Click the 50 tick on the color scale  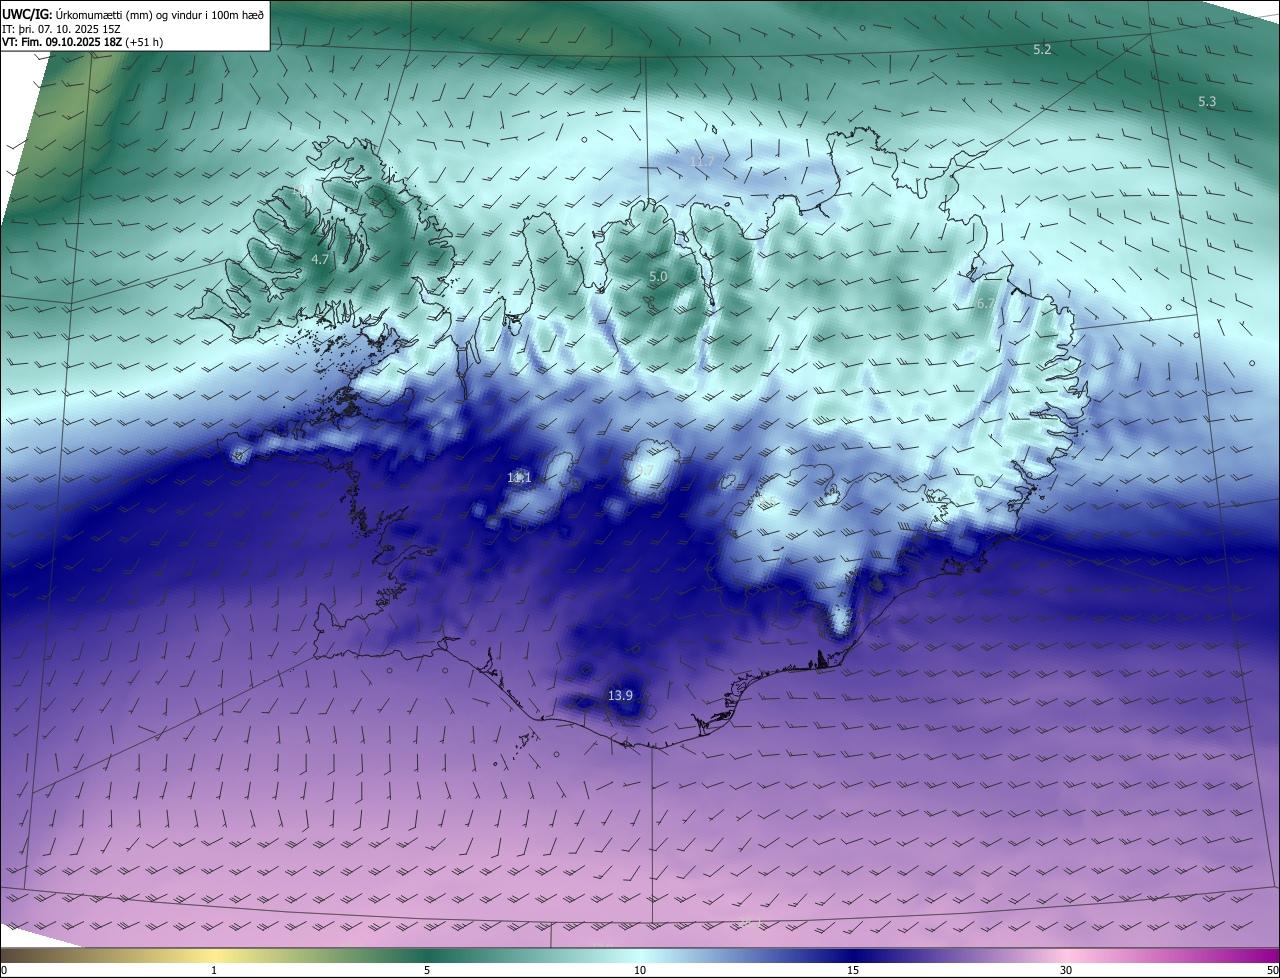(x=1272, y=970)
